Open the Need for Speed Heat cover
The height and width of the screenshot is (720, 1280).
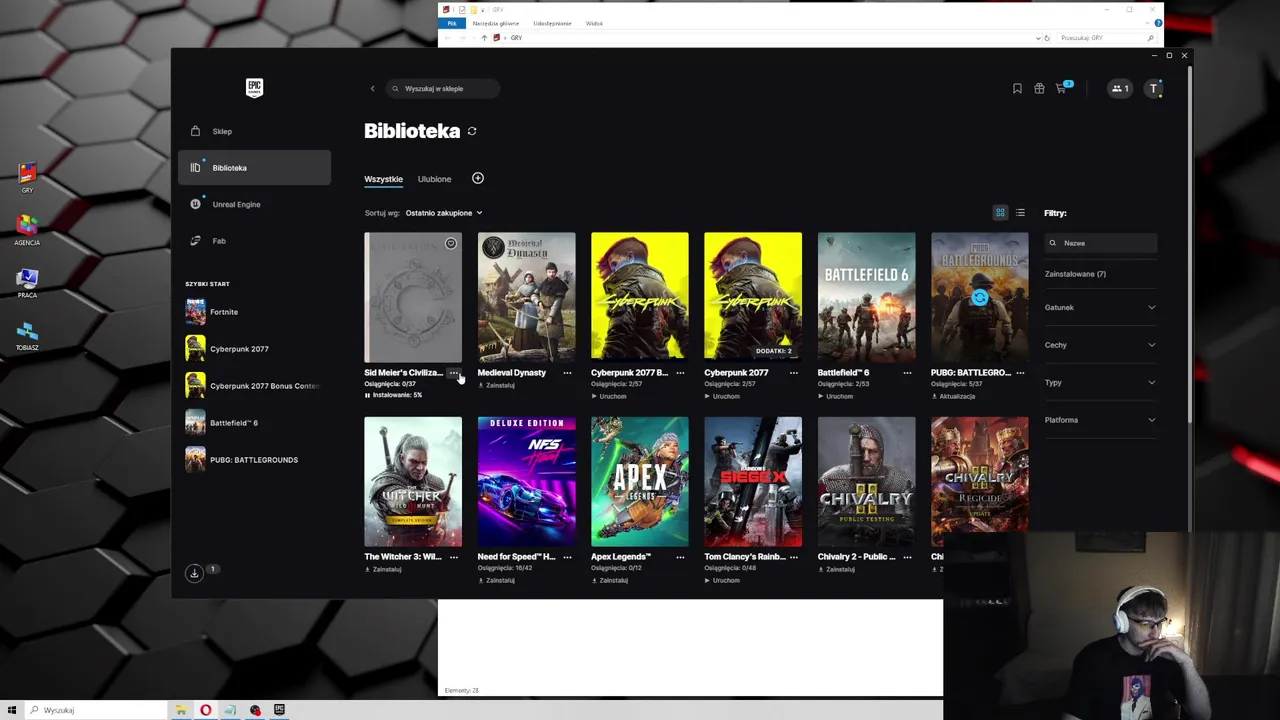click(x=526, y=482)
